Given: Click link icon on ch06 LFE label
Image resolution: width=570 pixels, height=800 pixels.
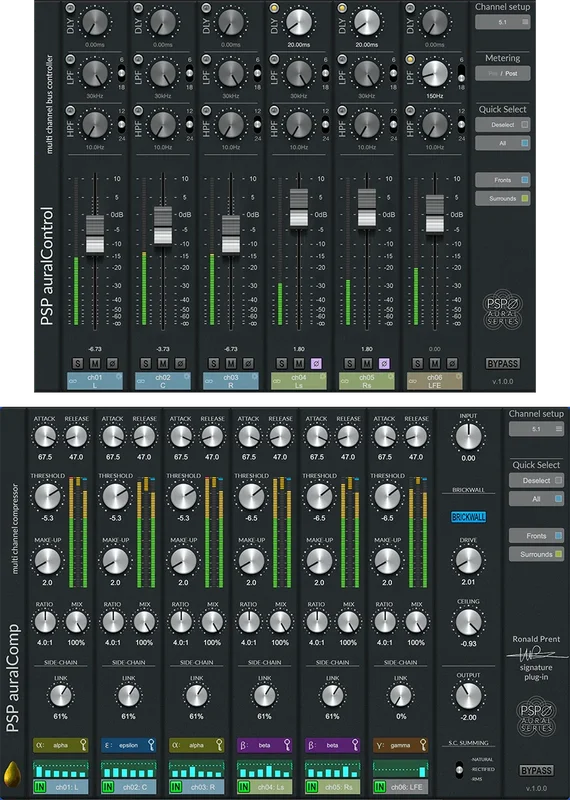Looking at the screenshot, I should pos(413,381).
